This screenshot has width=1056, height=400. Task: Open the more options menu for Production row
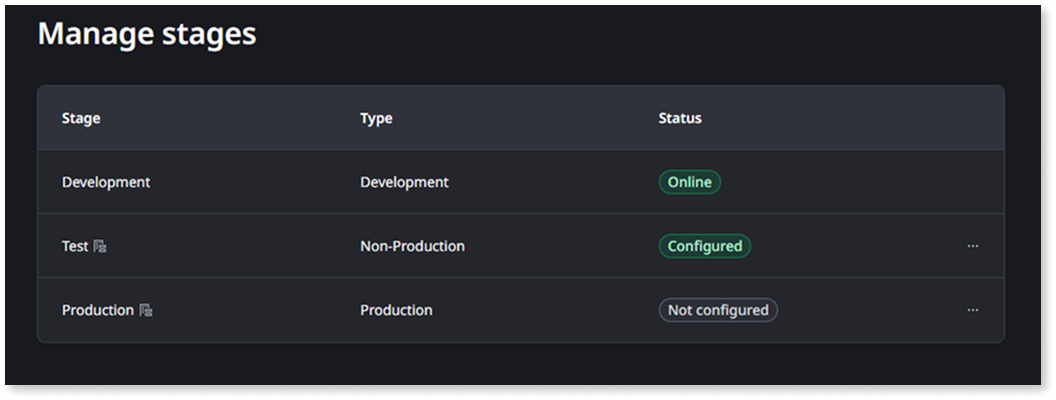pyautogui.click(x=972, y=310)
